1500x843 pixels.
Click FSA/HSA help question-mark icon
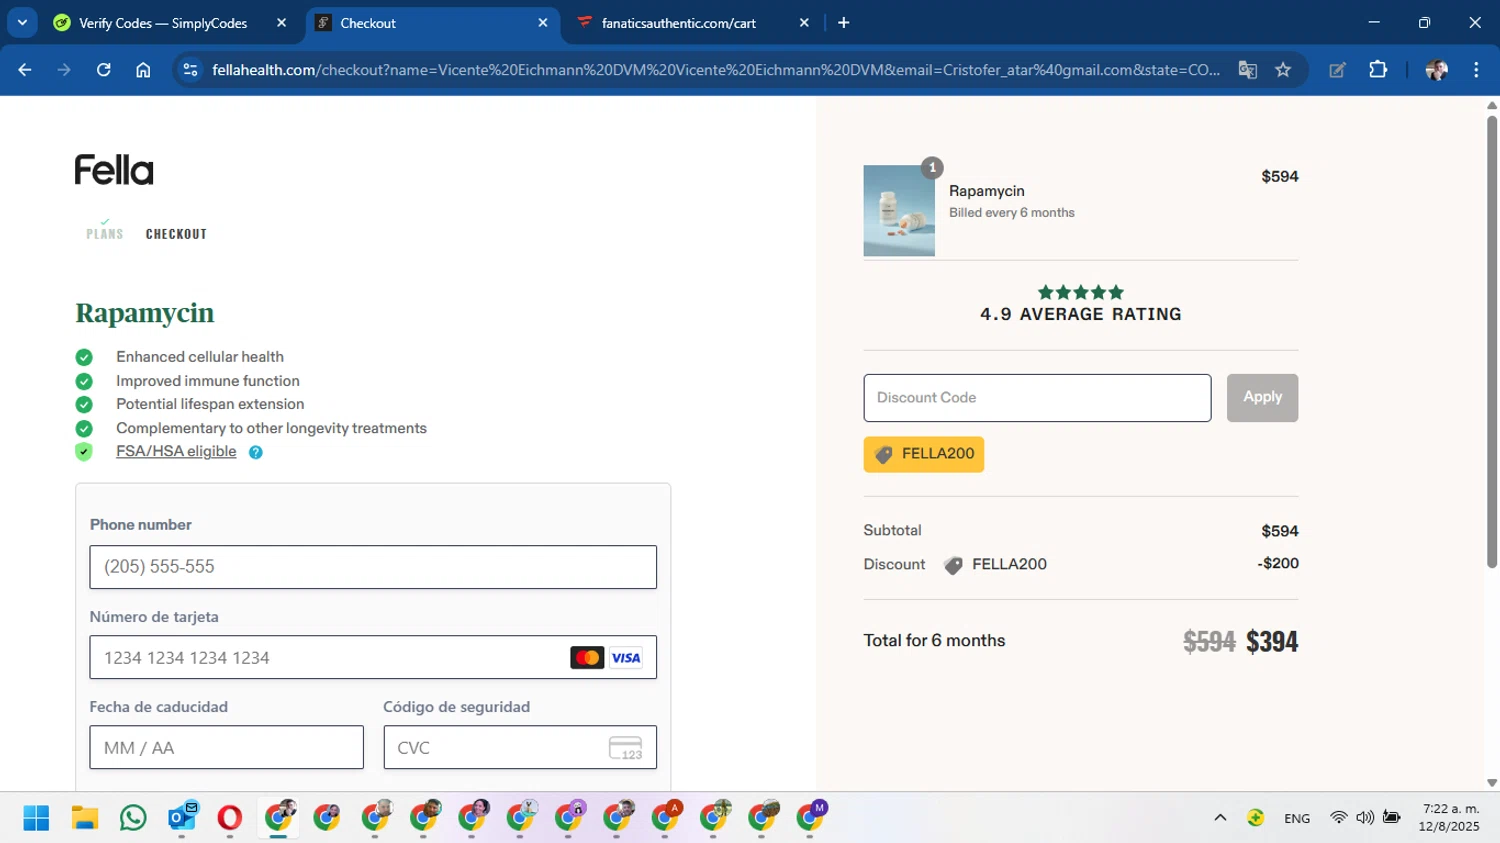(256, 452)
